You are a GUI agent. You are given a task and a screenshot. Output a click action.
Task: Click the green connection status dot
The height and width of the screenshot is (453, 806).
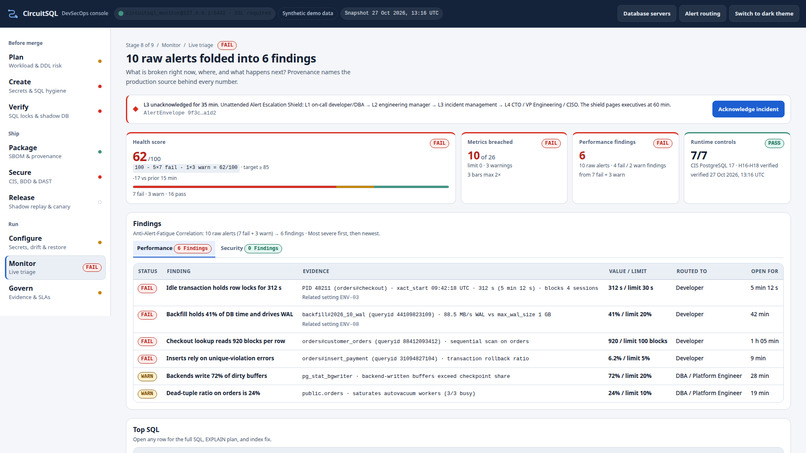pos(121,13)
